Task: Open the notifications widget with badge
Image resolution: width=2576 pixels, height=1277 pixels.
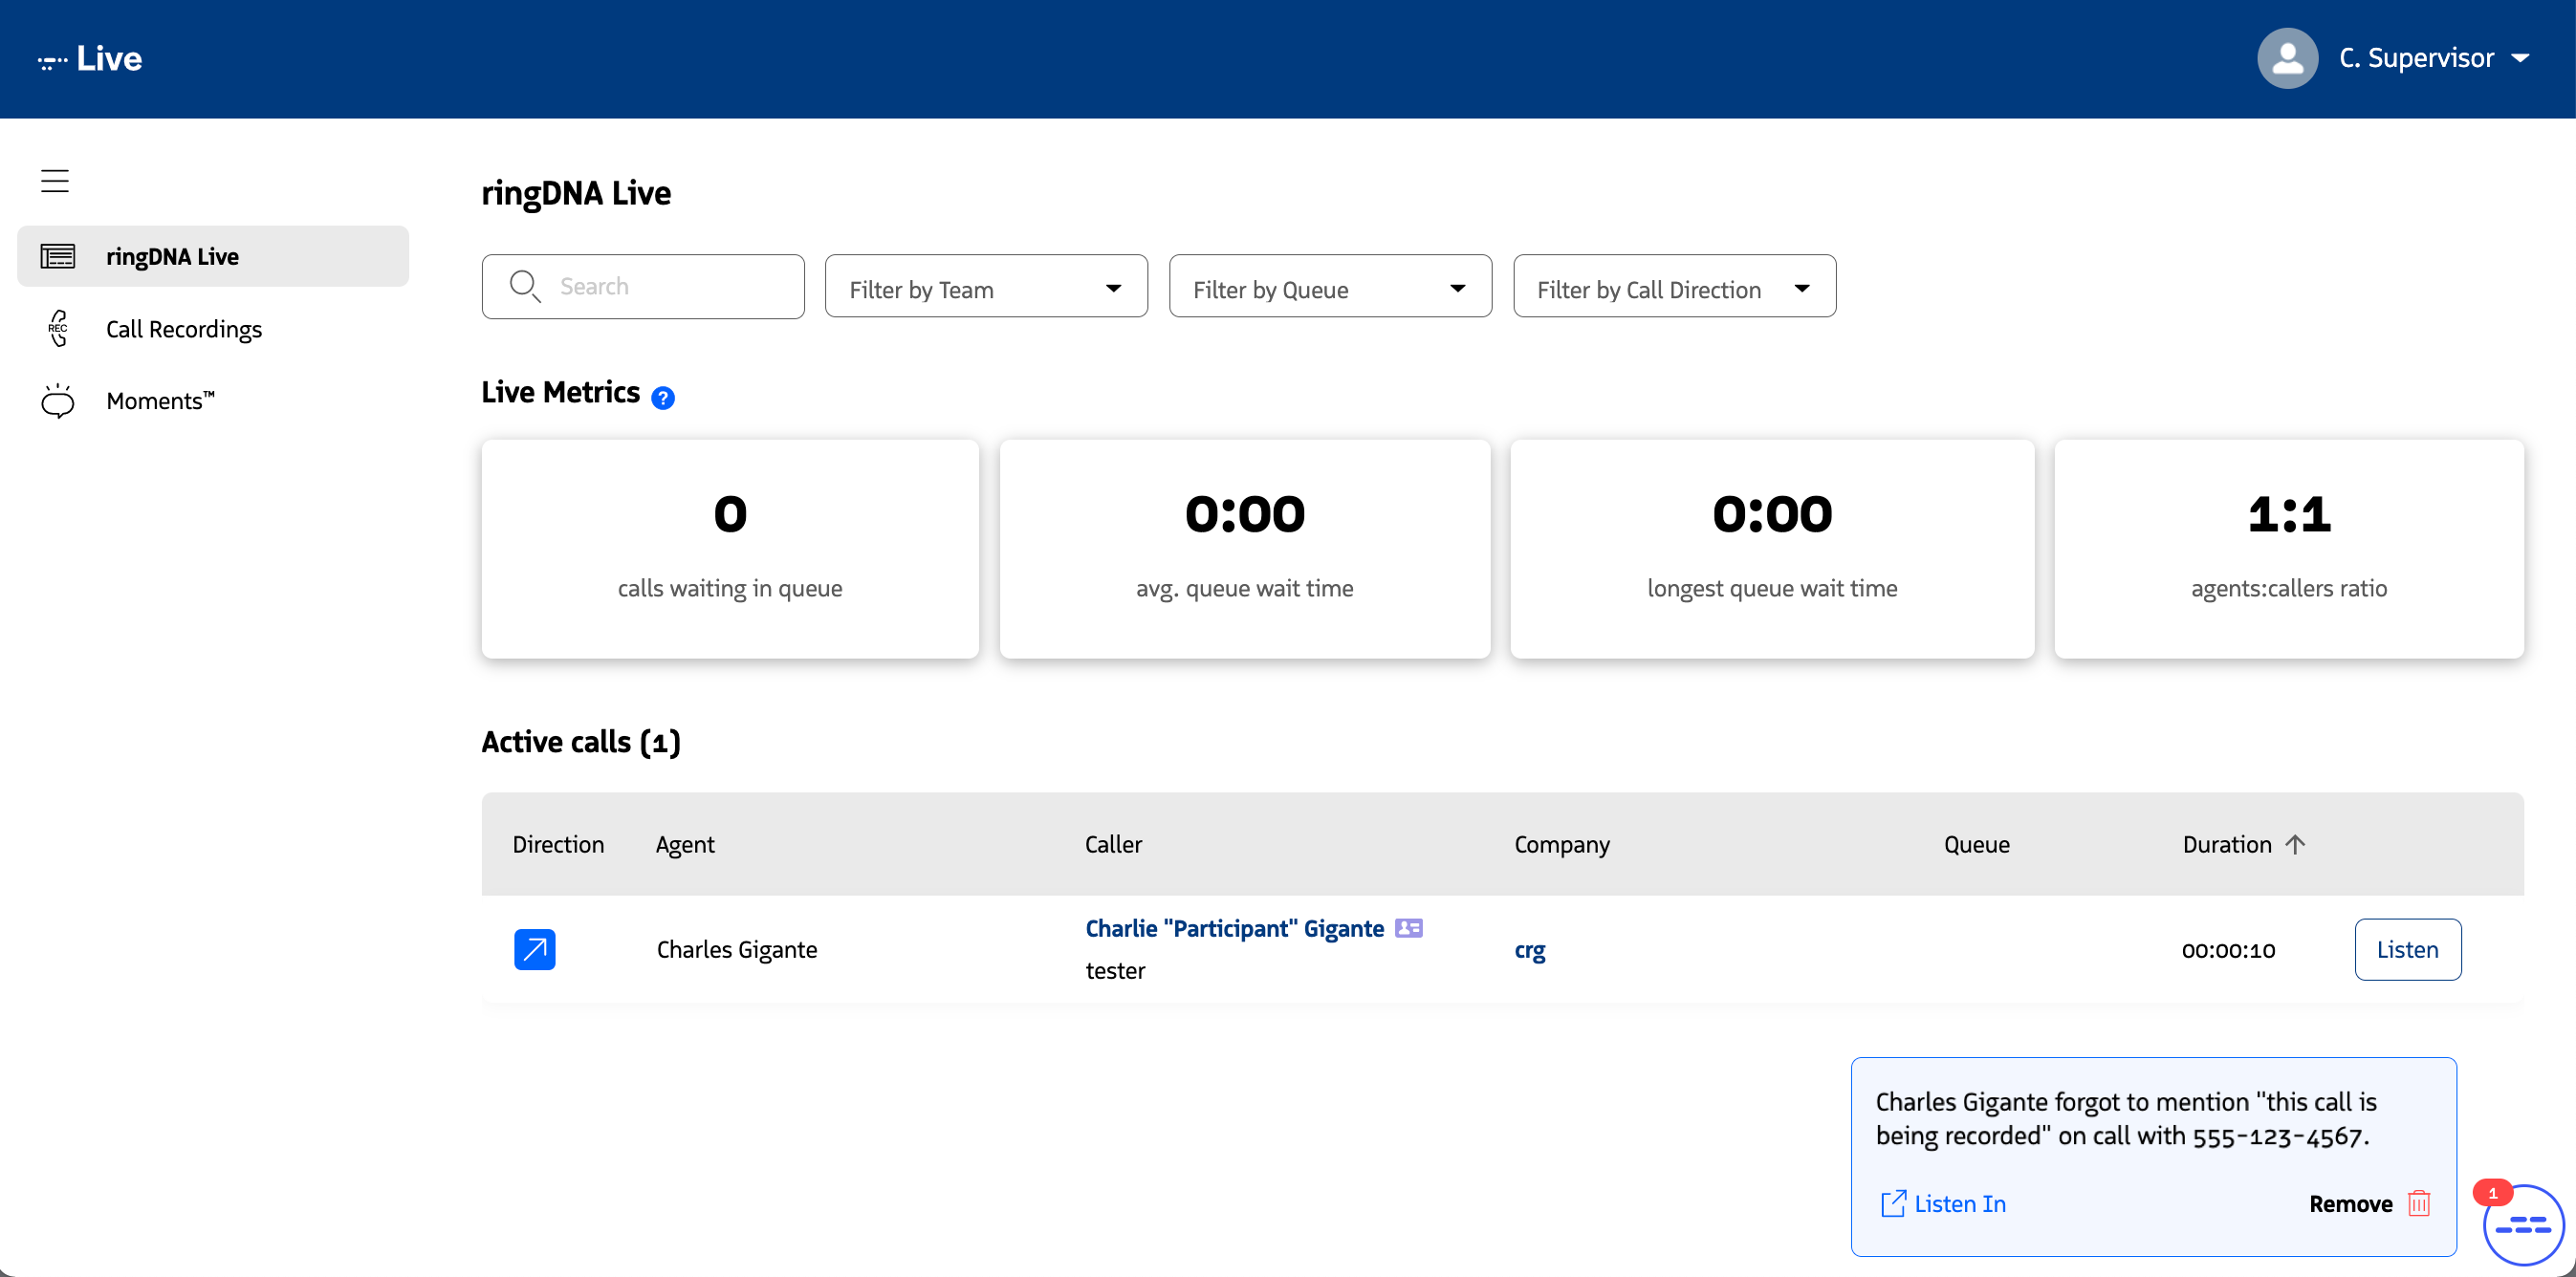Action: click(x=2522, y=1223)
